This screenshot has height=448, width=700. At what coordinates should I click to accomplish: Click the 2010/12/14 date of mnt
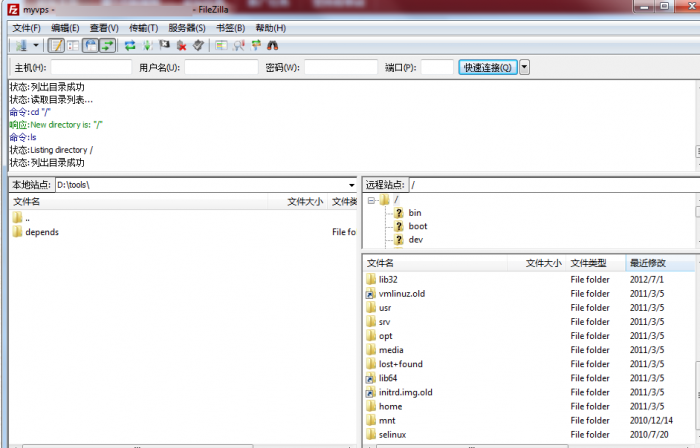tap(651, 420)
